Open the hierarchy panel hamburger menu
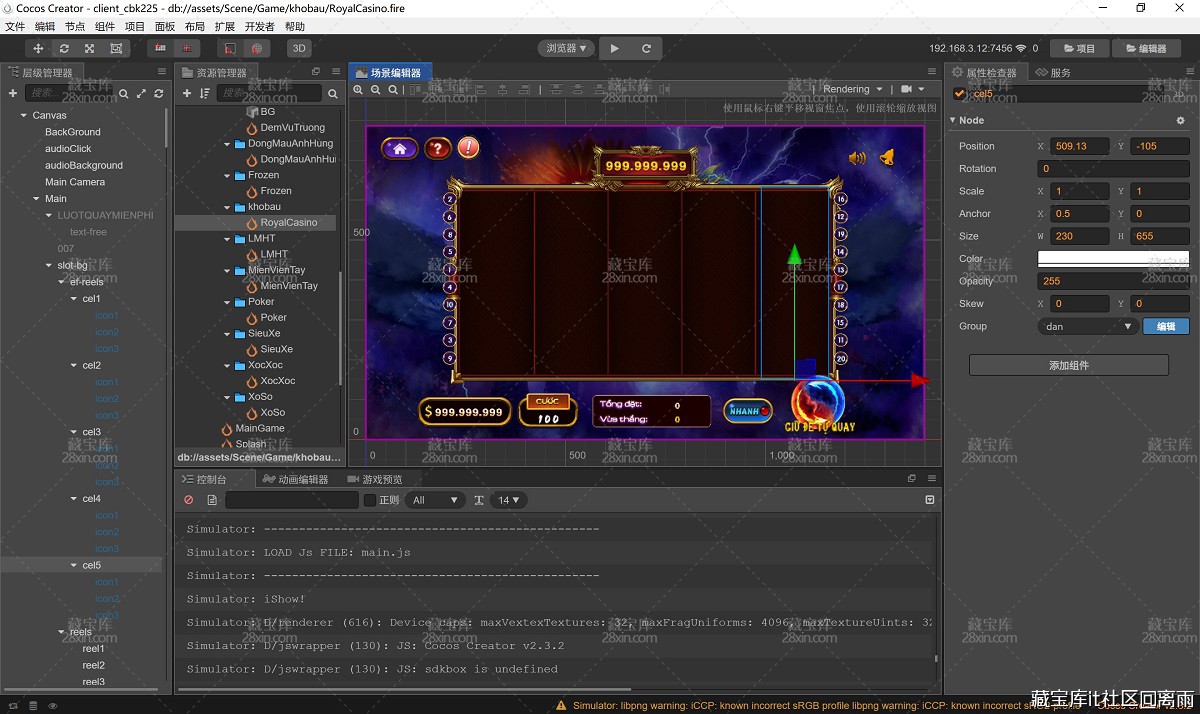 click(162, 72)
